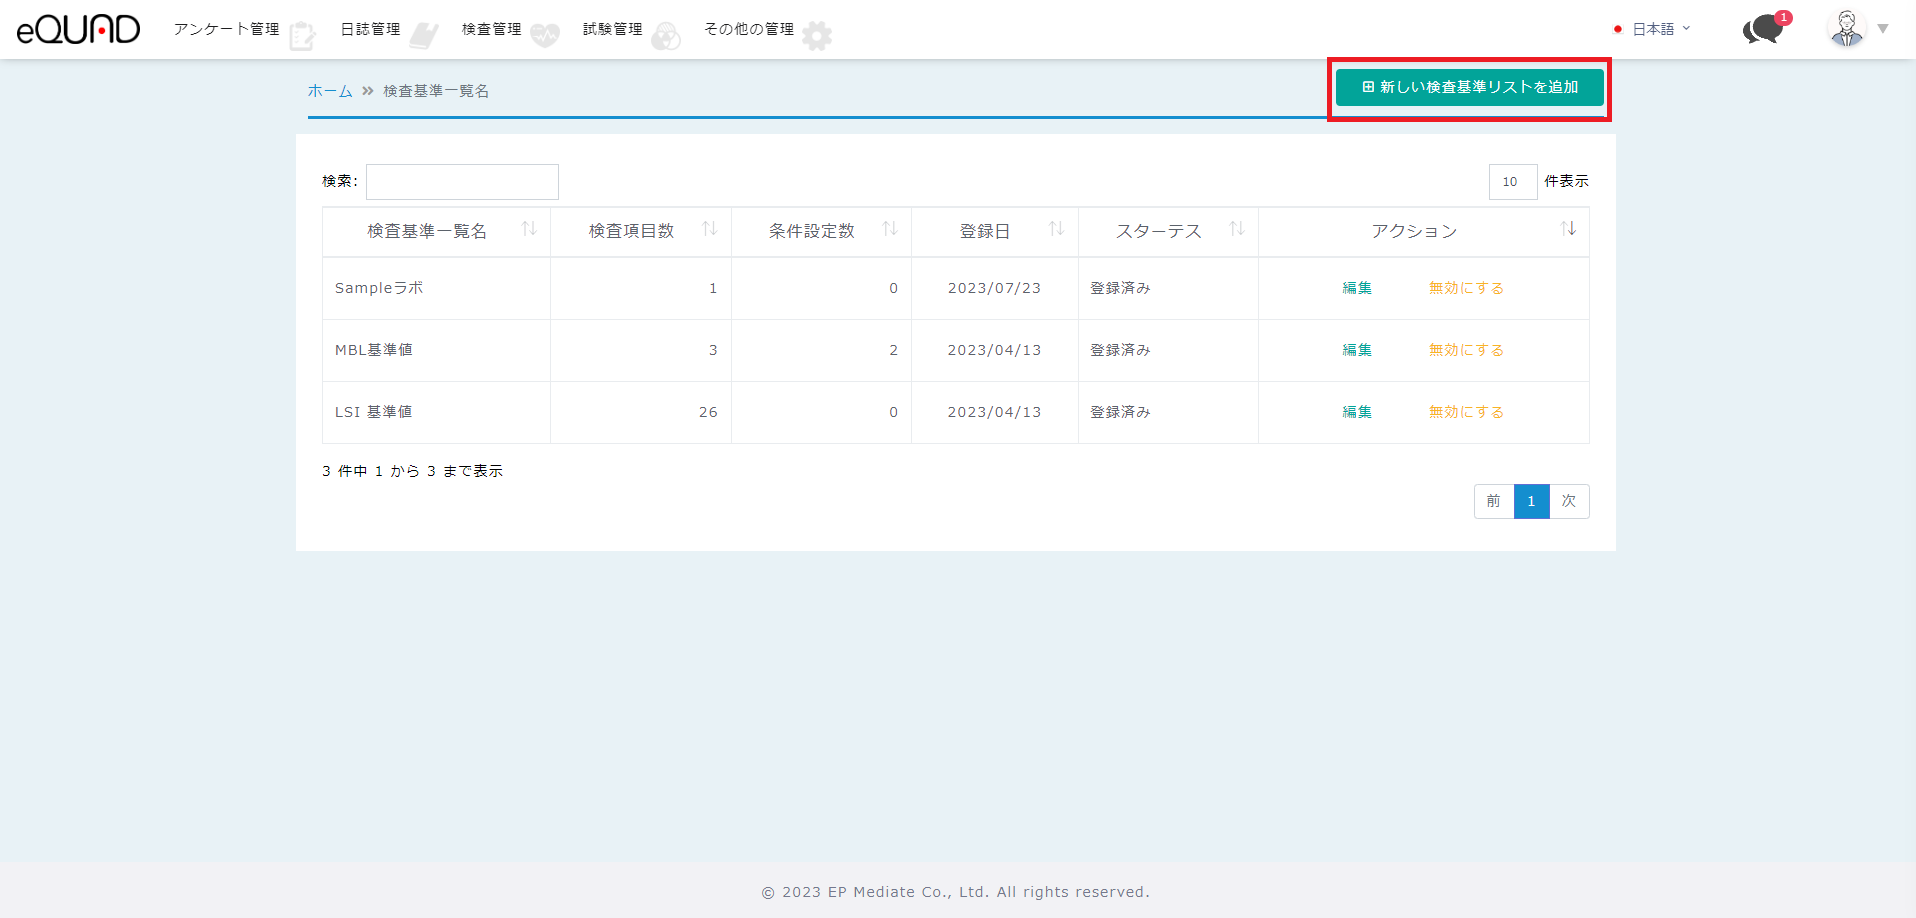Sort by 登録日 column arrows
Viewport: 1916px width, 918px height.
tap(1056, 230)
